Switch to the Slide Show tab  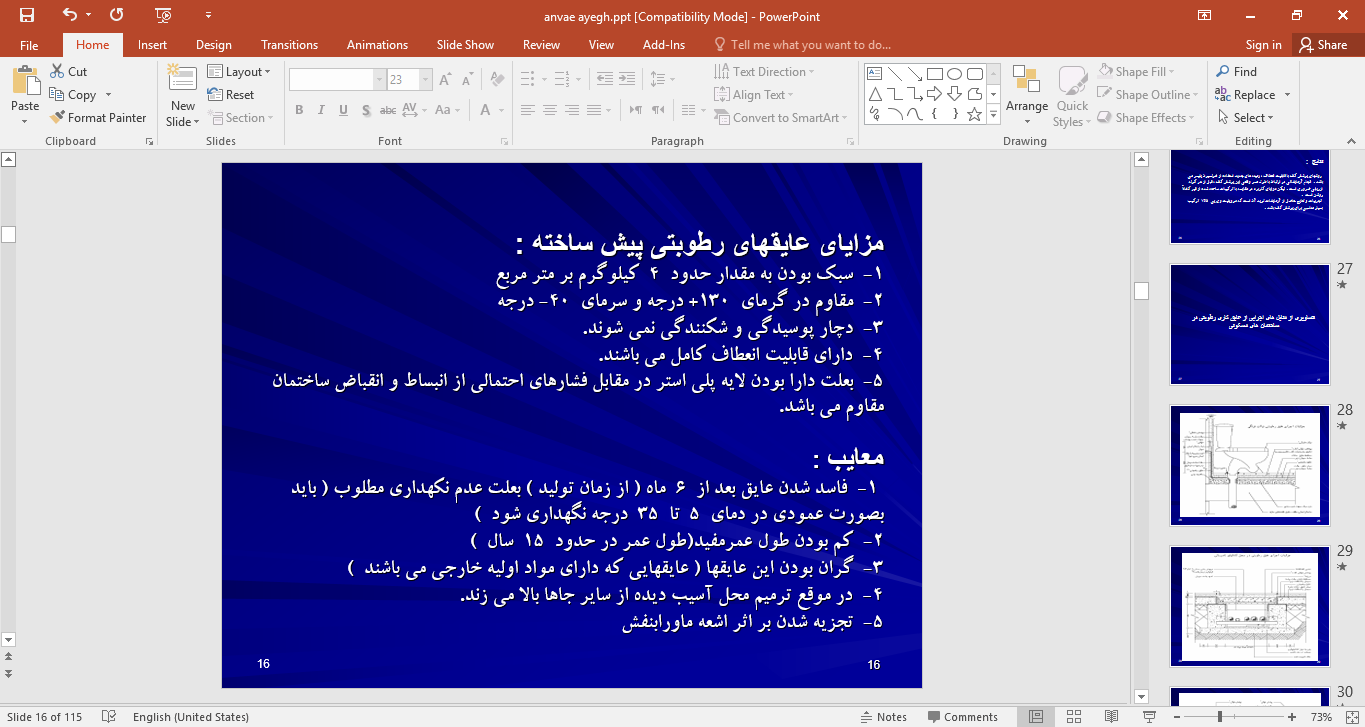[x=465, y=45]
